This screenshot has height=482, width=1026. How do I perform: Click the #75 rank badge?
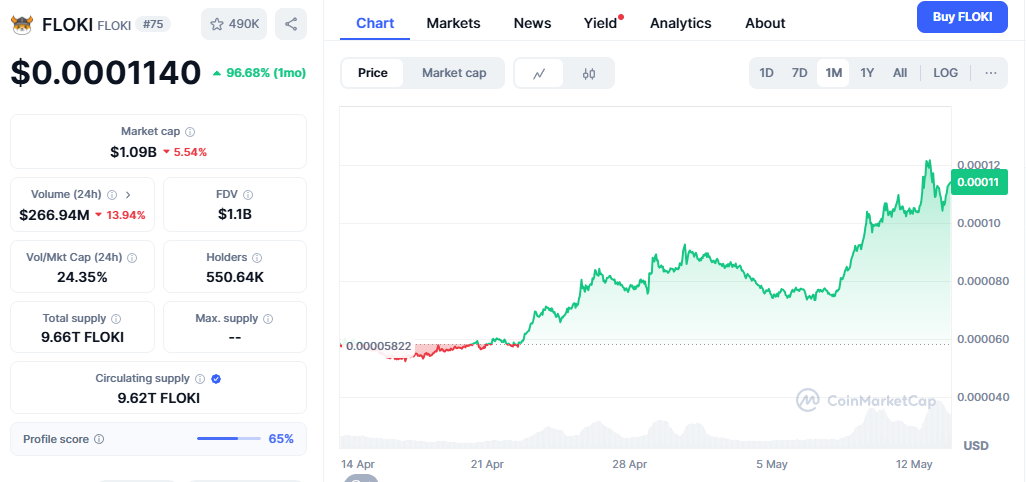tap(154, 24)
